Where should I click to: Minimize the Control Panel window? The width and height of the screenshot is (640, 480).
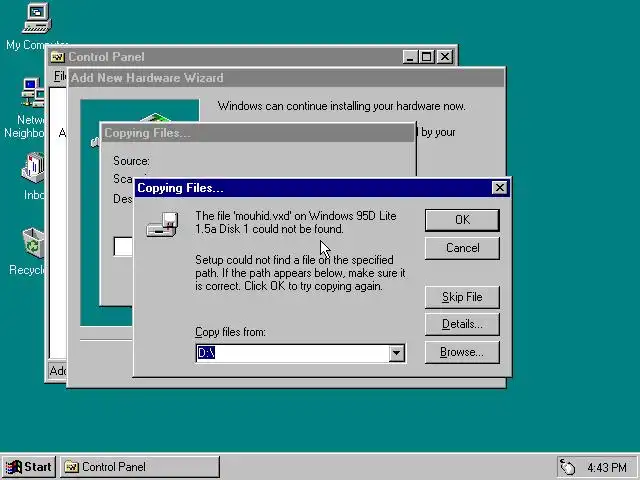pos(410,57)
